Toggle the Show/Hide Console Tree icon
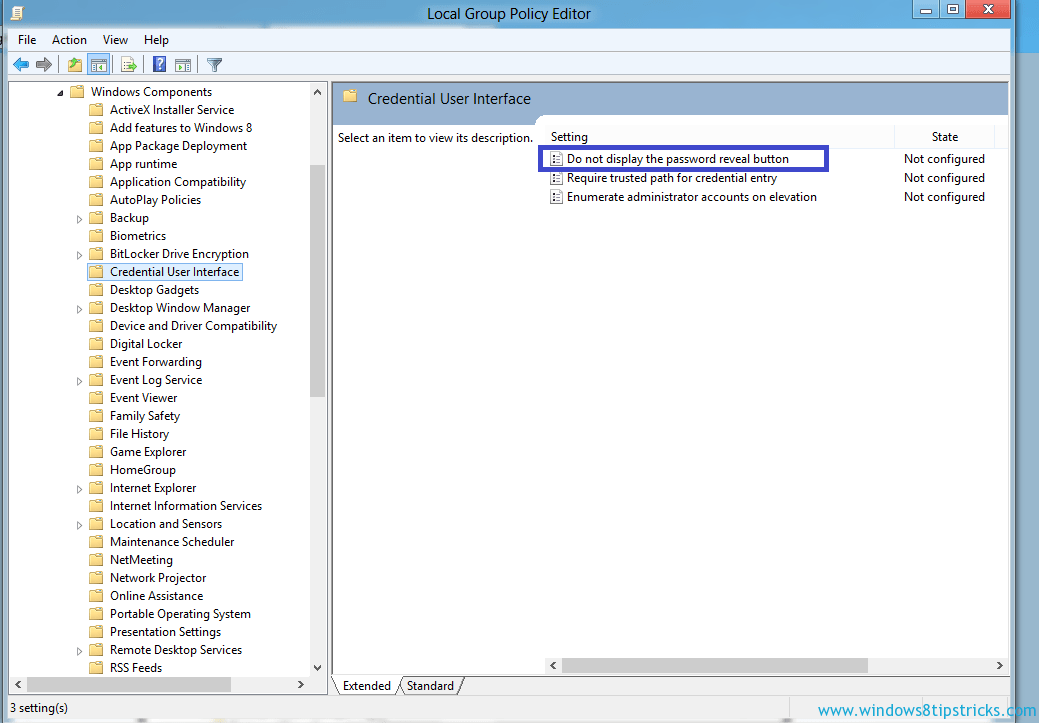 99,64
